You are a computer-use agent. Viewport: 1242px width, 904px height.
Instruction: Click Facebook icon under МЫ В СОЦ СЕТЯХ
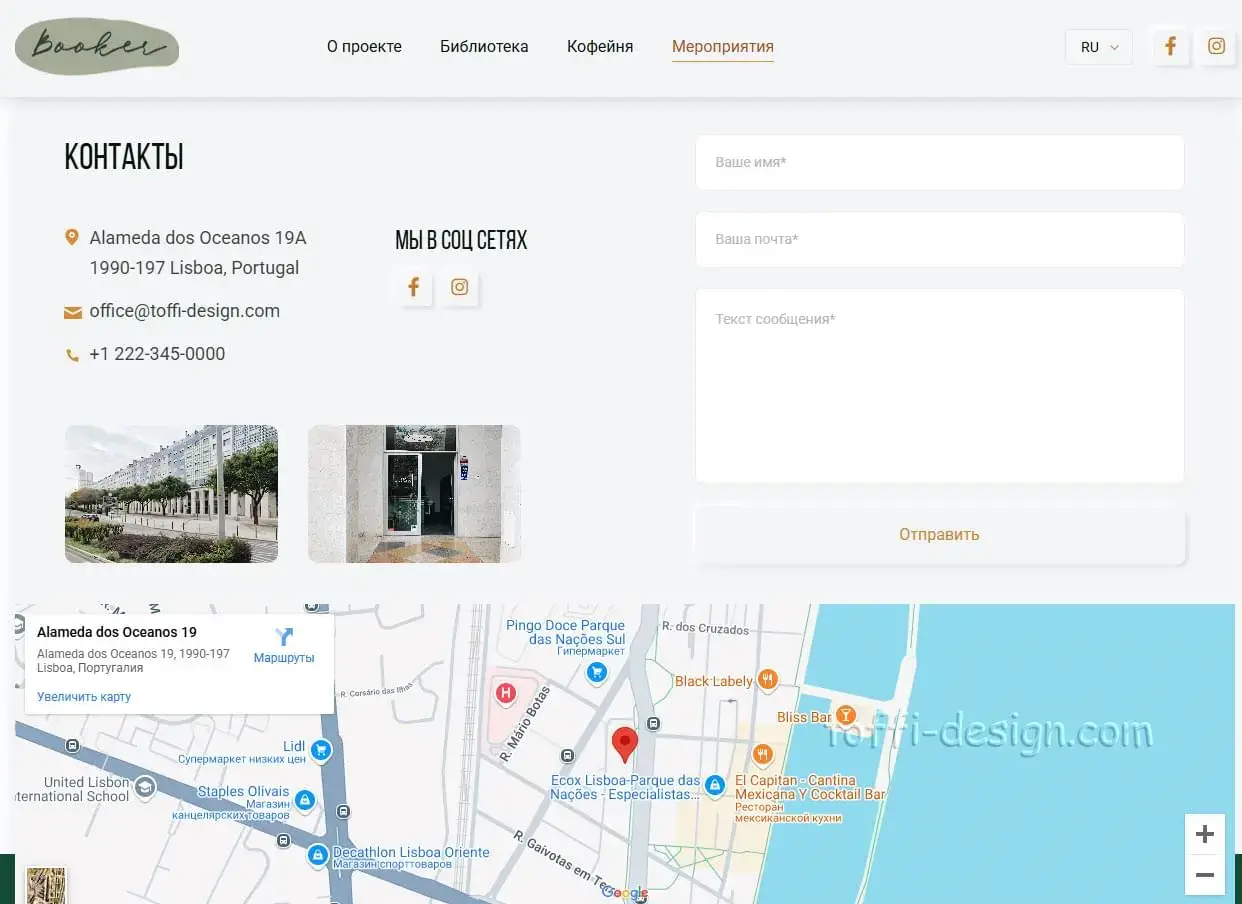(x=413, y=288)
